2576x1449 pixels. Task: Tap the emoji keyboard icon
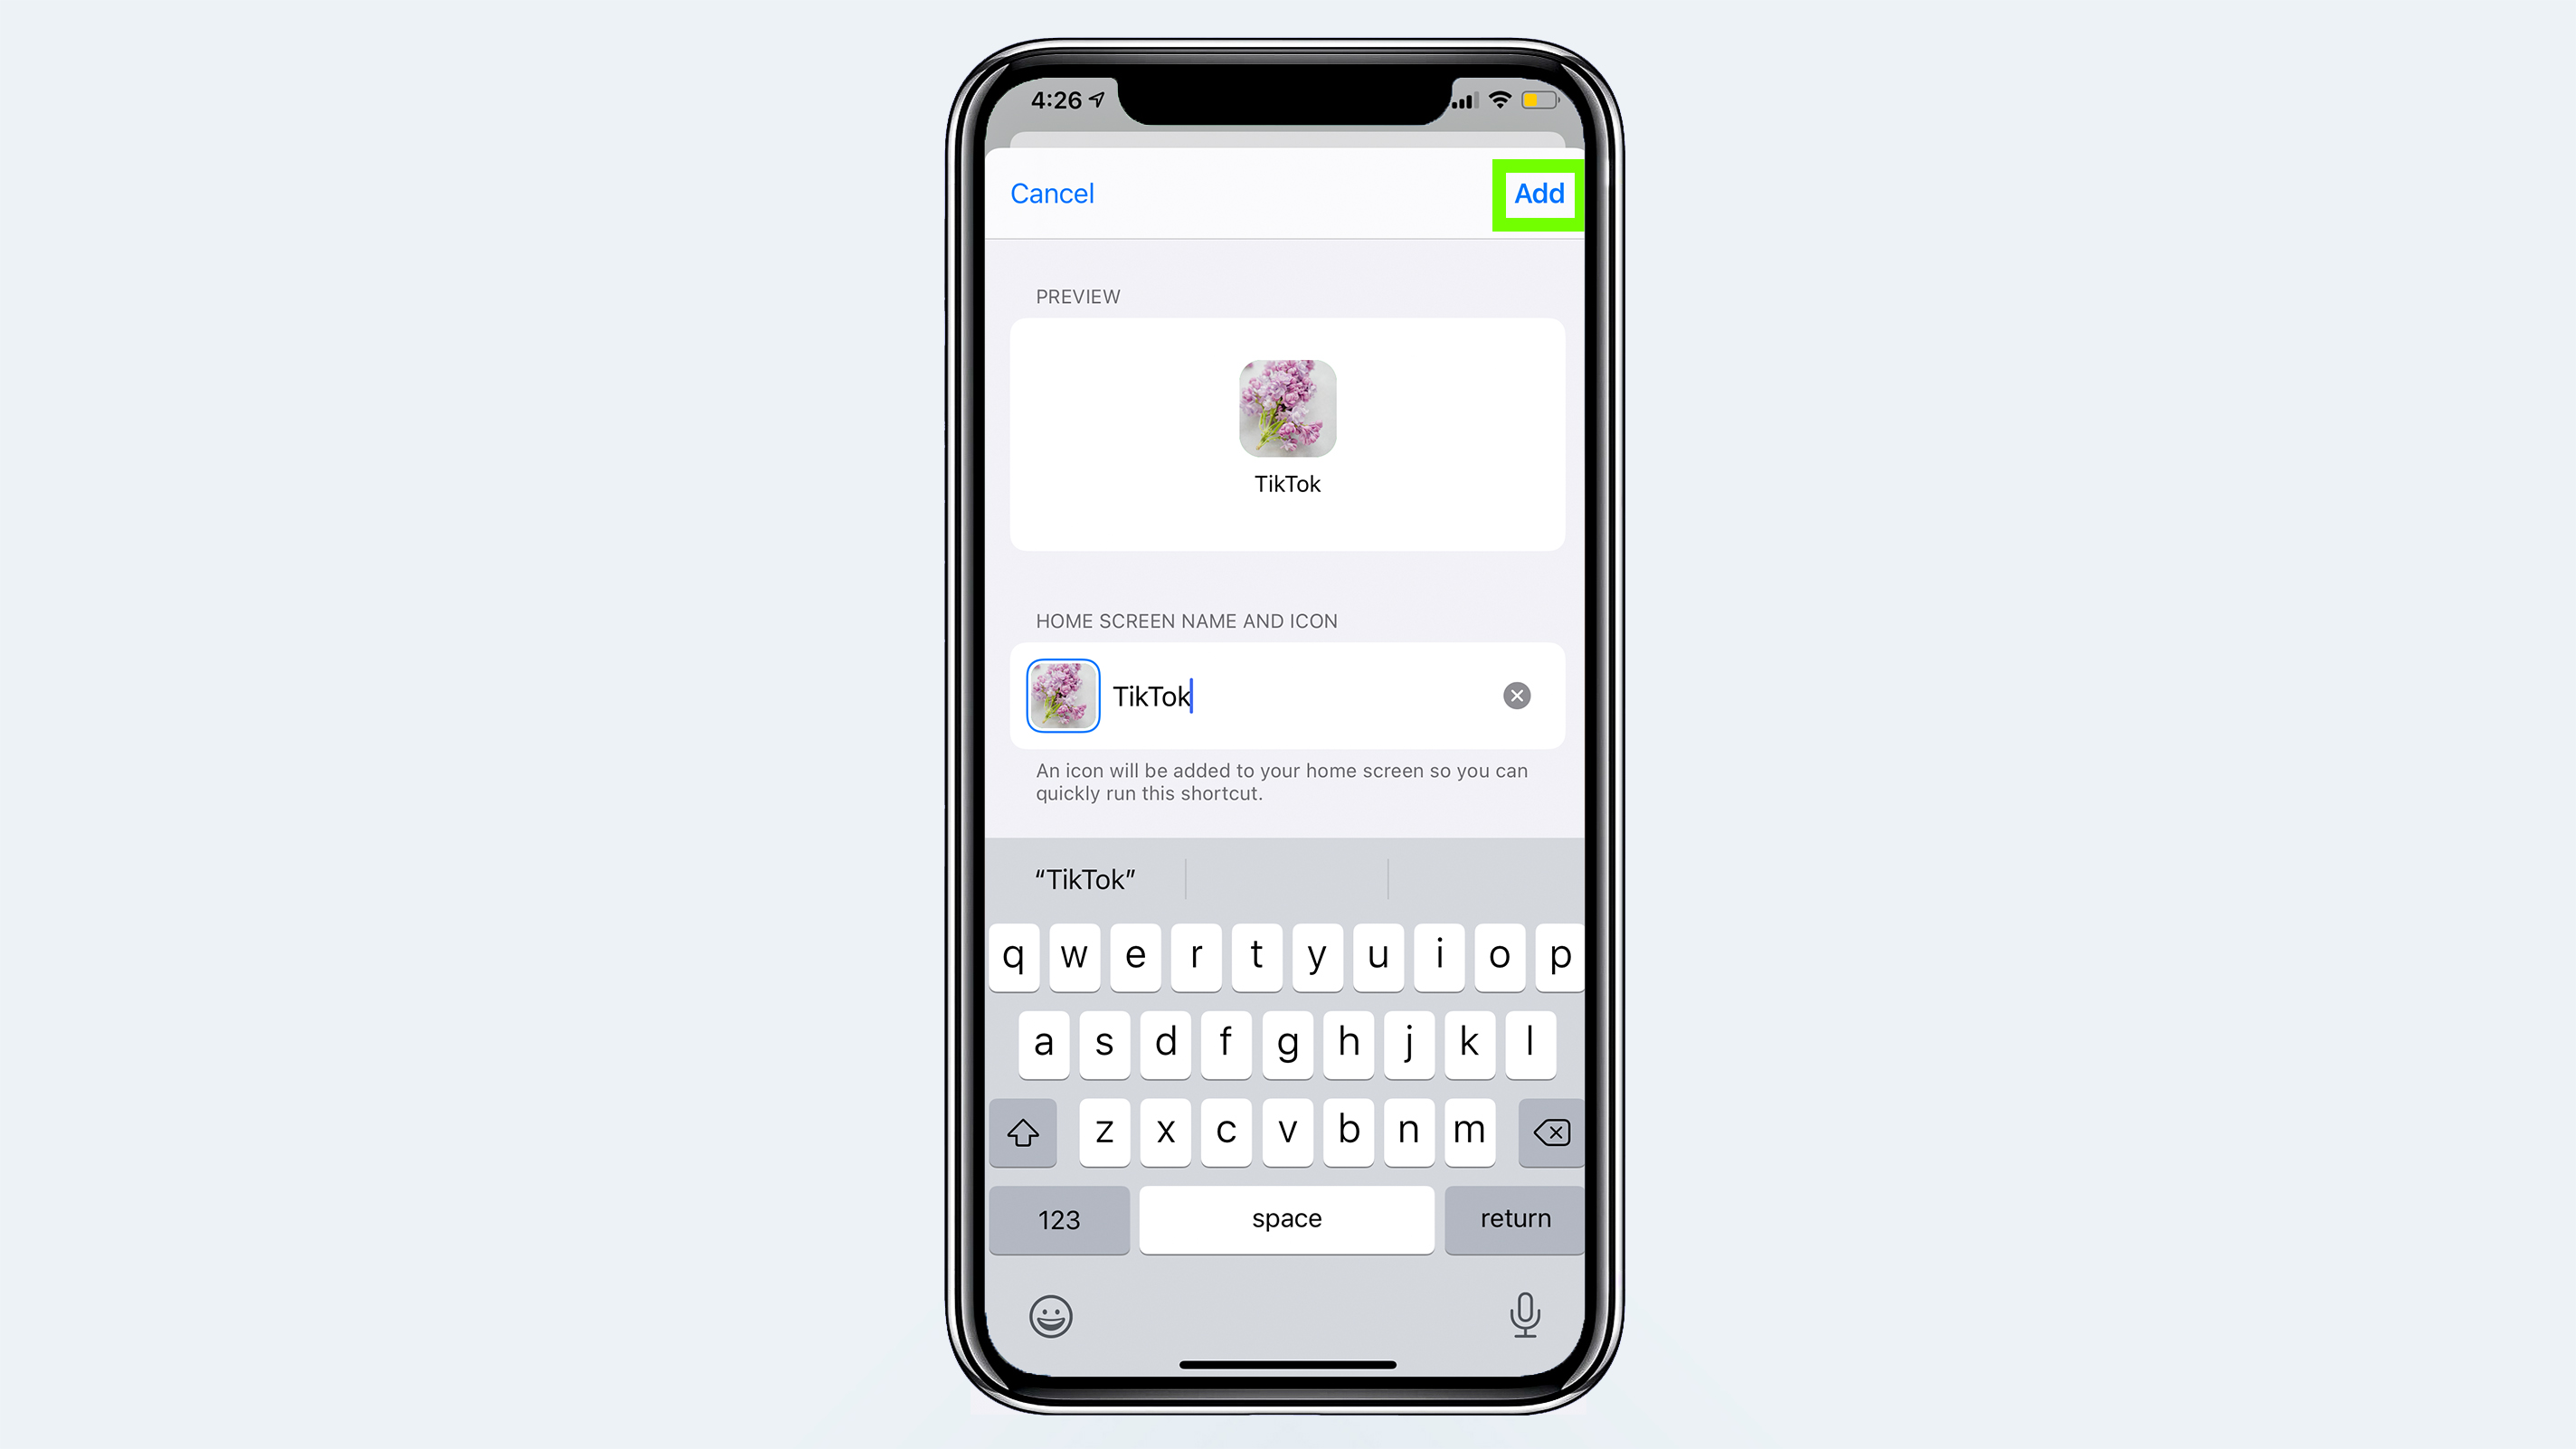(1049, 1314)
